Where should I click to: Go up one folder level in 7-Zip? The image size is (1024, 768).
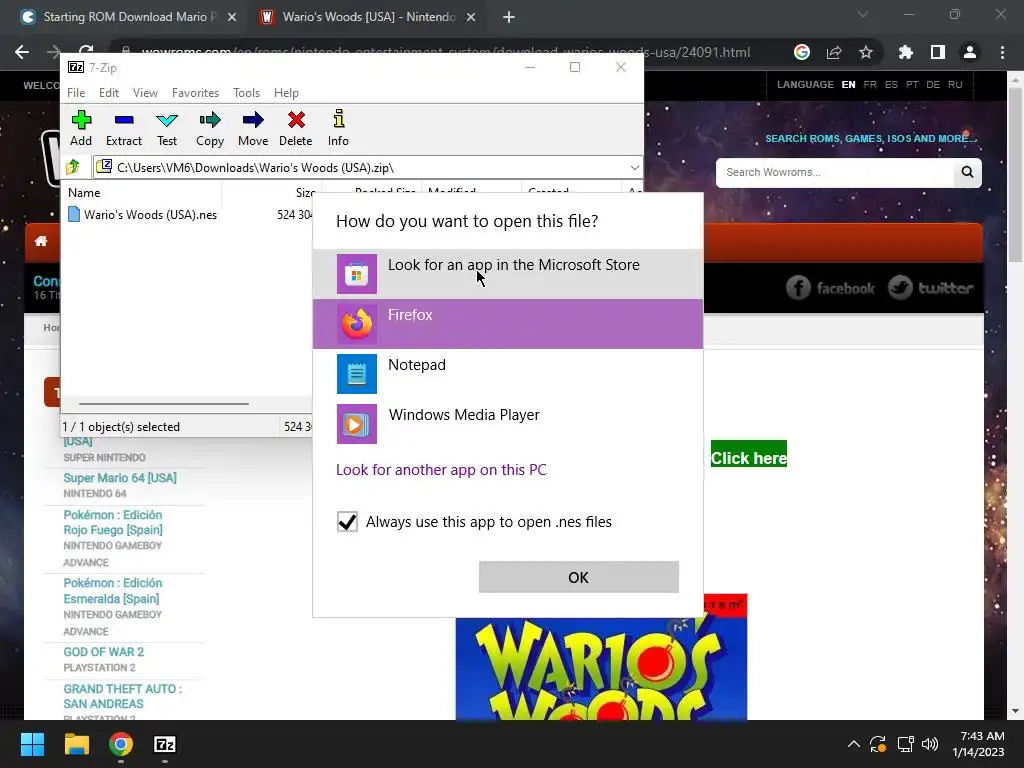(73, 167)
